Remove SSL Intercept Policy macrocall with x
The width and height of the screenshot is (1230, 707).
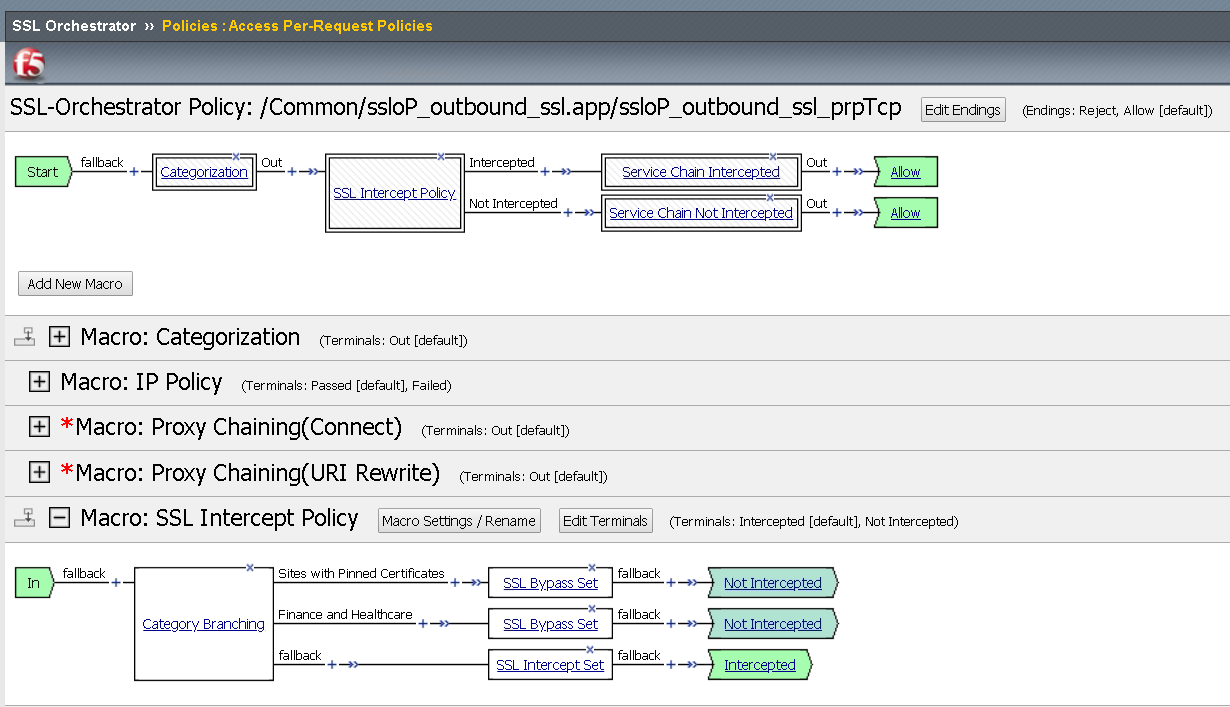click(x=441, y=156)
